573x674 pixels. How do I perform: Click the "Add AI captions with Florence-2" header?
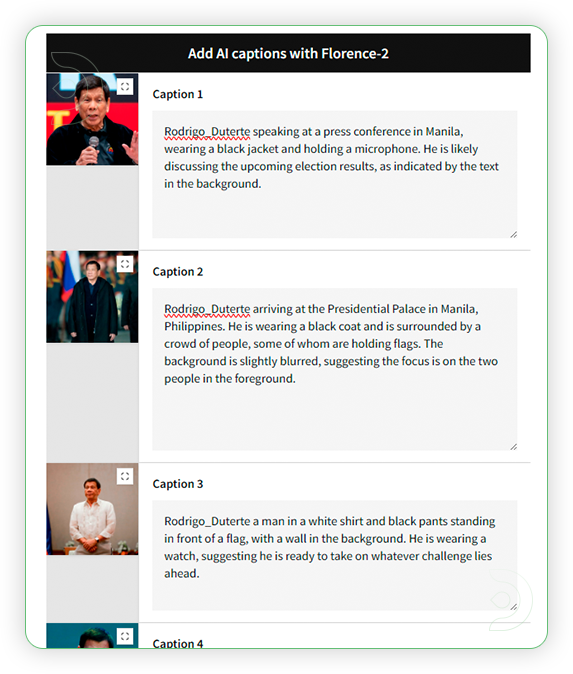click(288, 53)
